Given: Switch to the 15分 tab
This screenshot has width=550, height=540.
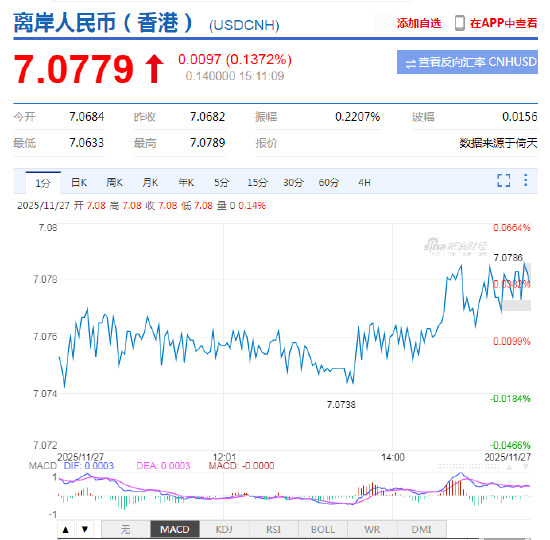Looking at the screenshot, I should pyautogui.click(x=257, y=182).
